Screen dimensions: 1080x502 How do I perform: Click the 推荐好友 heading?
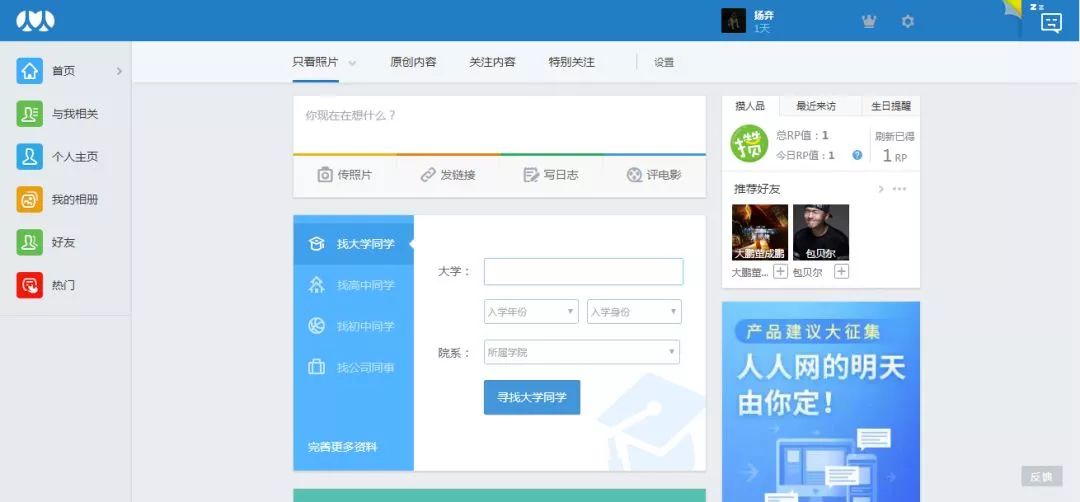(x=757, y=189)
